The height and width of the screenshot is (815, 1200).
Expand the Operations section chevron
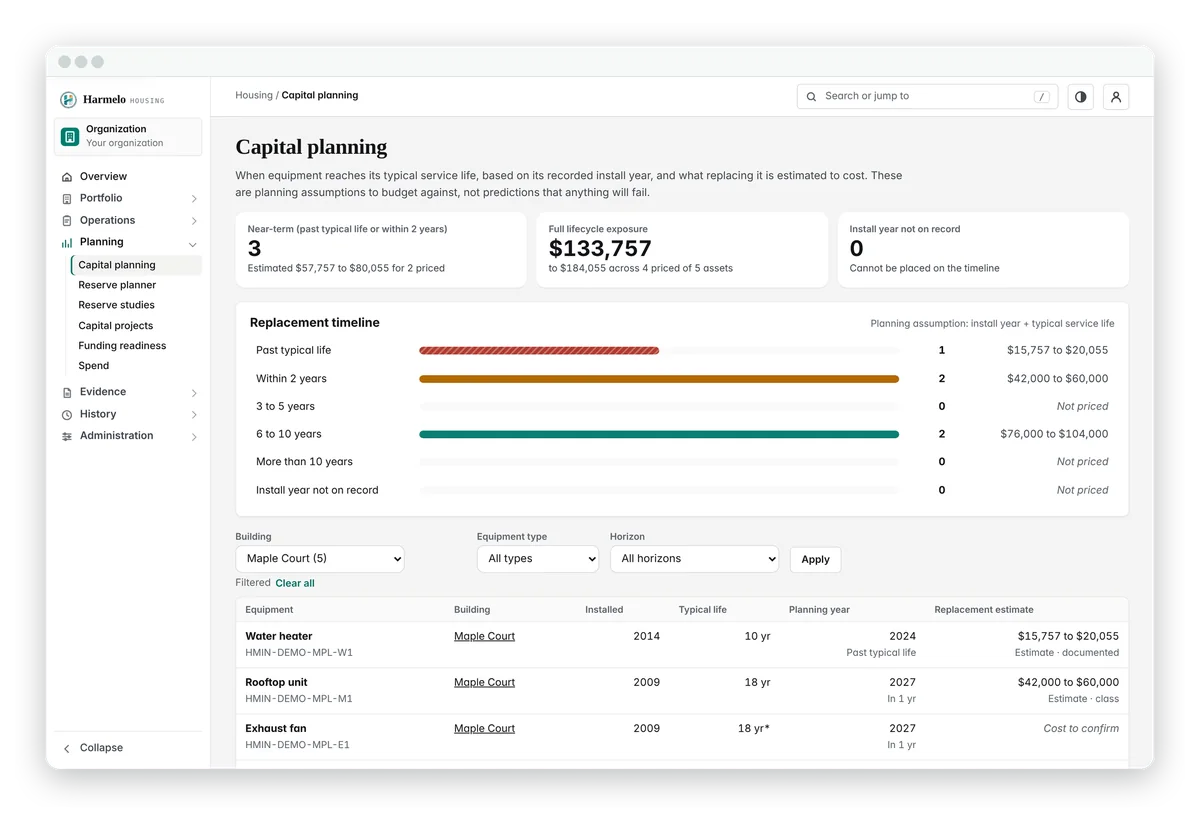(x=194, y=221)
